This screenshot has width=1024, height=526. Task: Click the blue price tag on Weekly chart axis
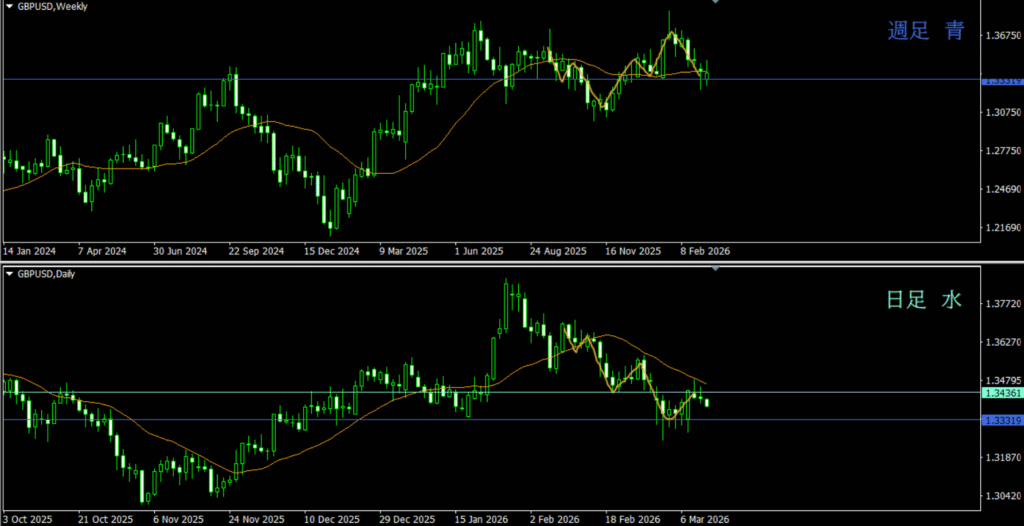pos(1002,80)
